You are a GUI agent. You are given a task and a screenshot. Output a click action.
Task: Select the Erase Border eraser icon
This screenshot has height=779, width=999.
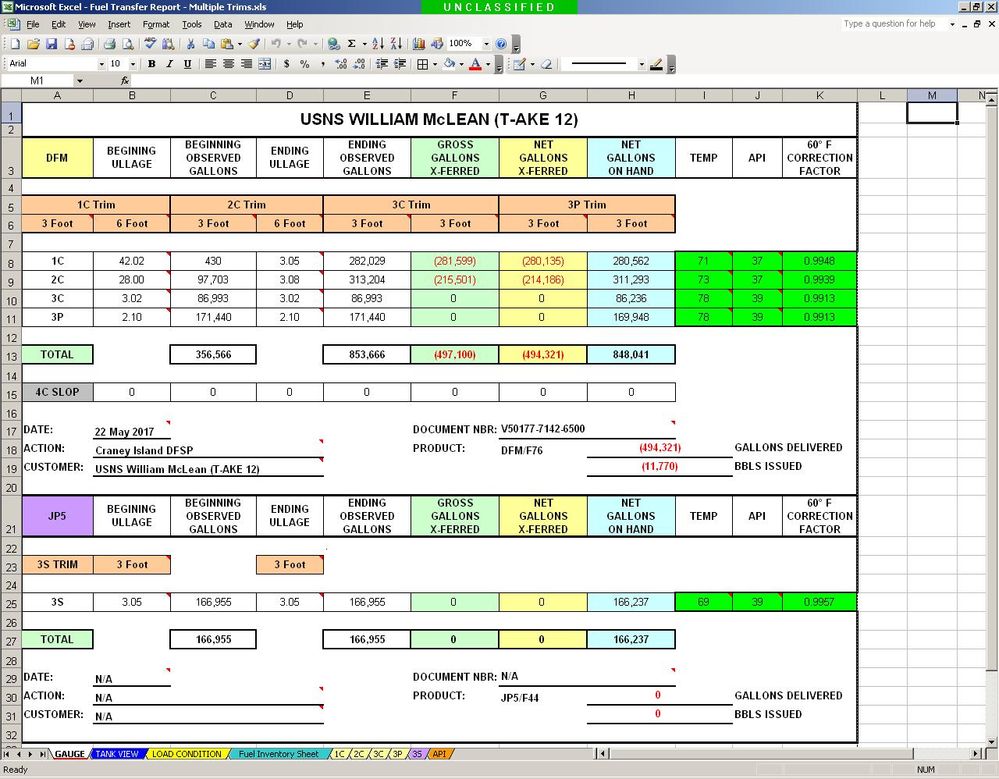tap(547, 64)
